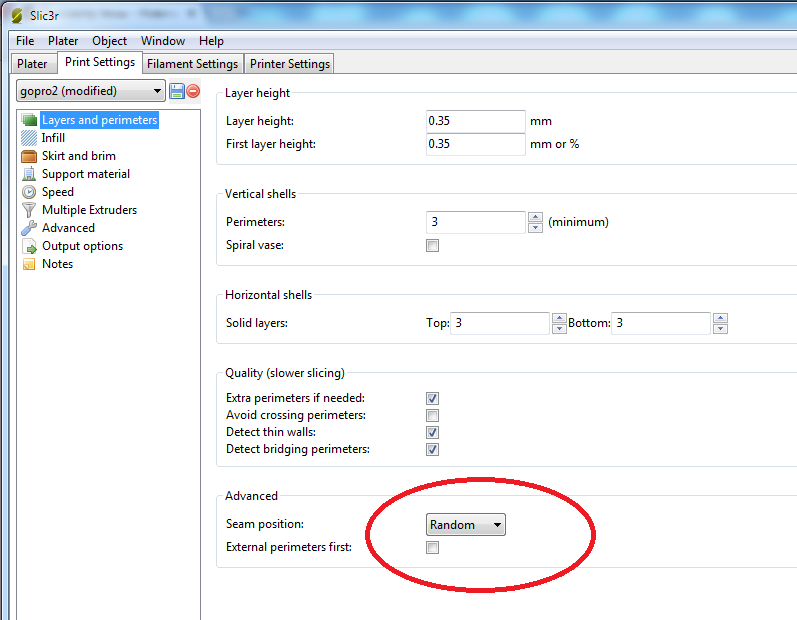Open the Seam position dropdown
Image resolution: width=797 pixels, height=620 pixels.
465,525
